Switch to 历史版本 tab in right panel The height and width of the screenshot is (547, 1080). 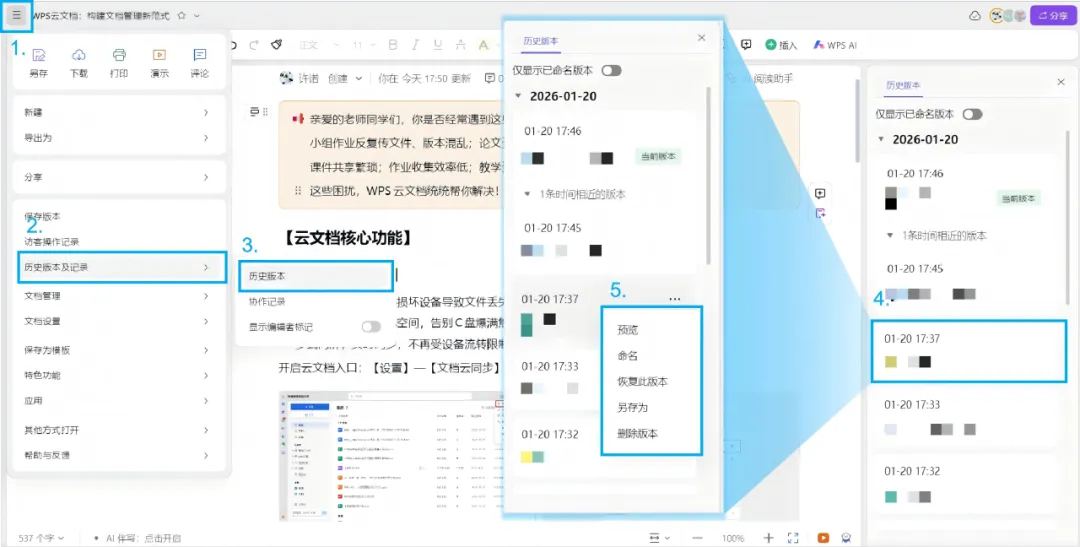coord(903,85)
